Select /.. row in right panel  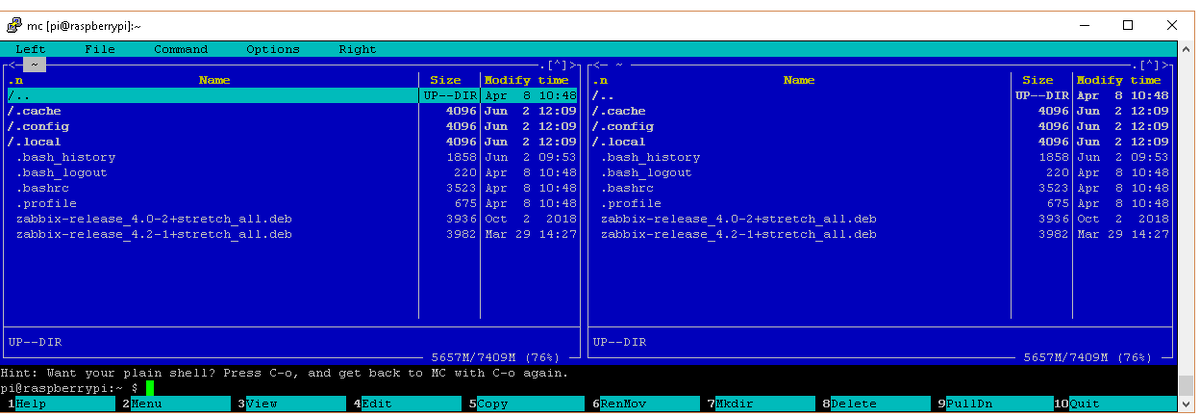[x=880, y=96]
